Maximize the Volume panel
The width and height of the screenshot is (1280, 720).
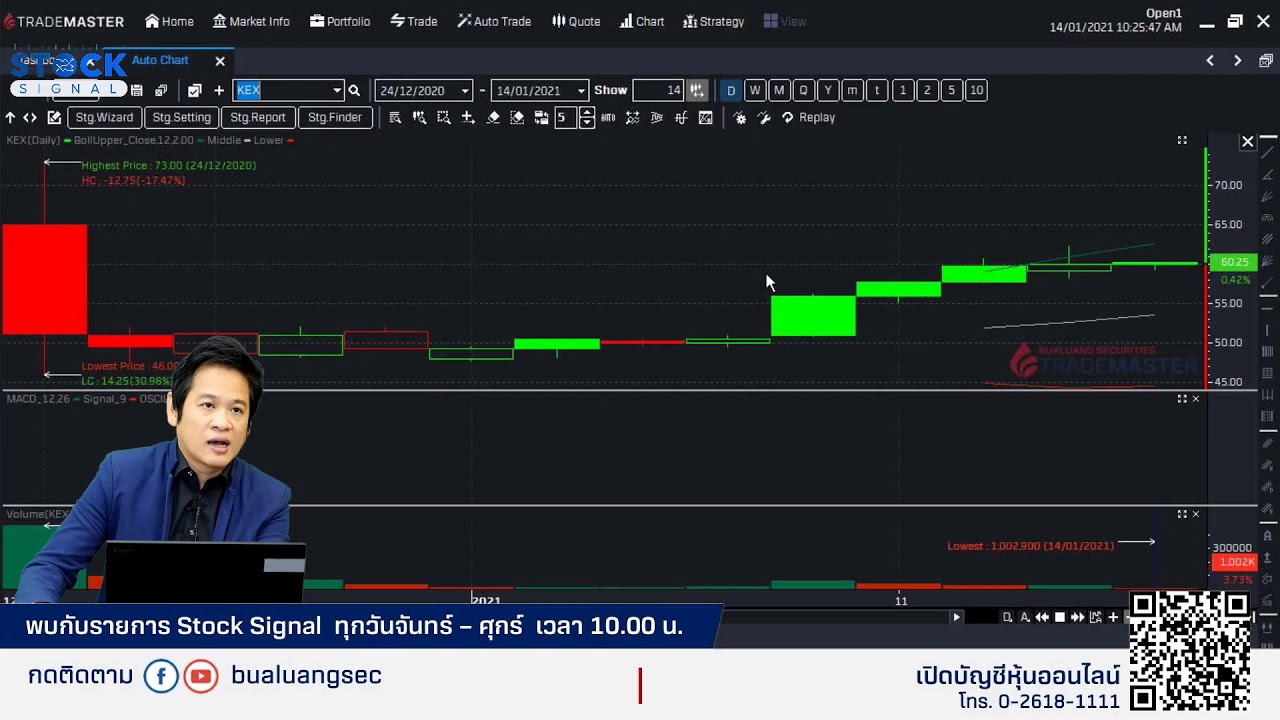tap(1182, 514)
